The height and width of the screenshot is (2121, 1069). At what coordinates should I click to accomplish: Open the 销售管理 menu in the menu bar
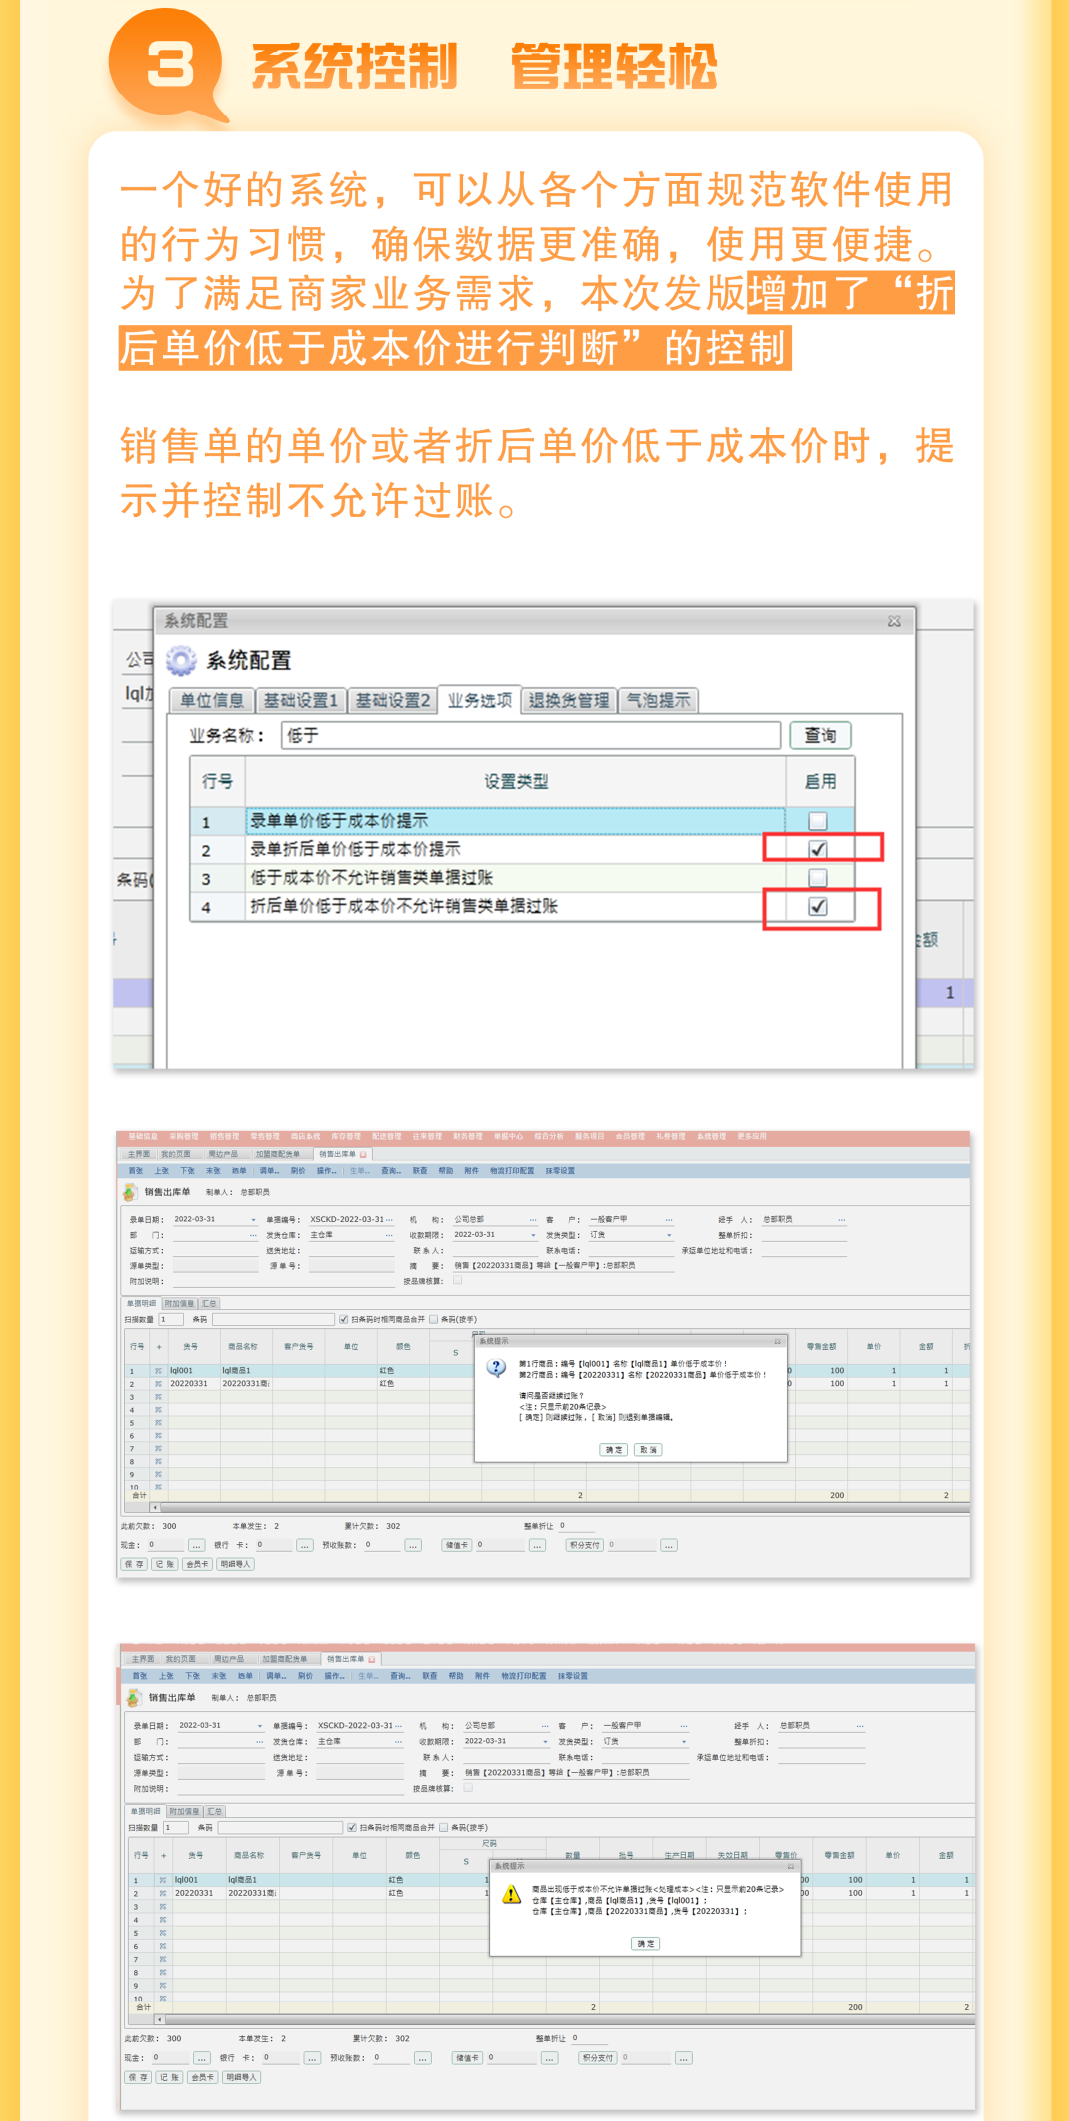click(224, 1136)
